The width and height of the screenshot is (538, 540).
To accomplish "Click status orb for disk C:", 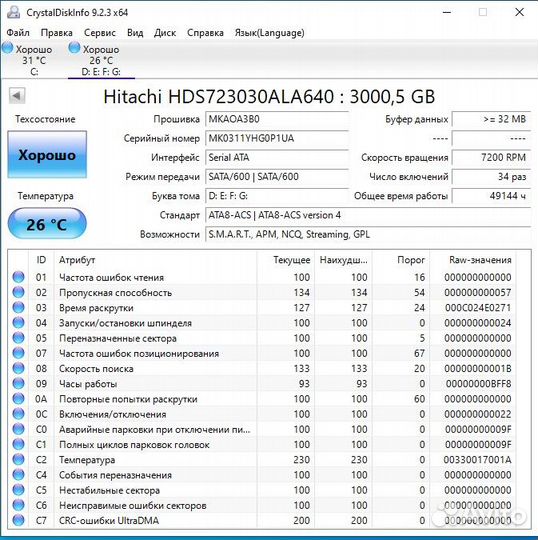I will tap(8, 48).
